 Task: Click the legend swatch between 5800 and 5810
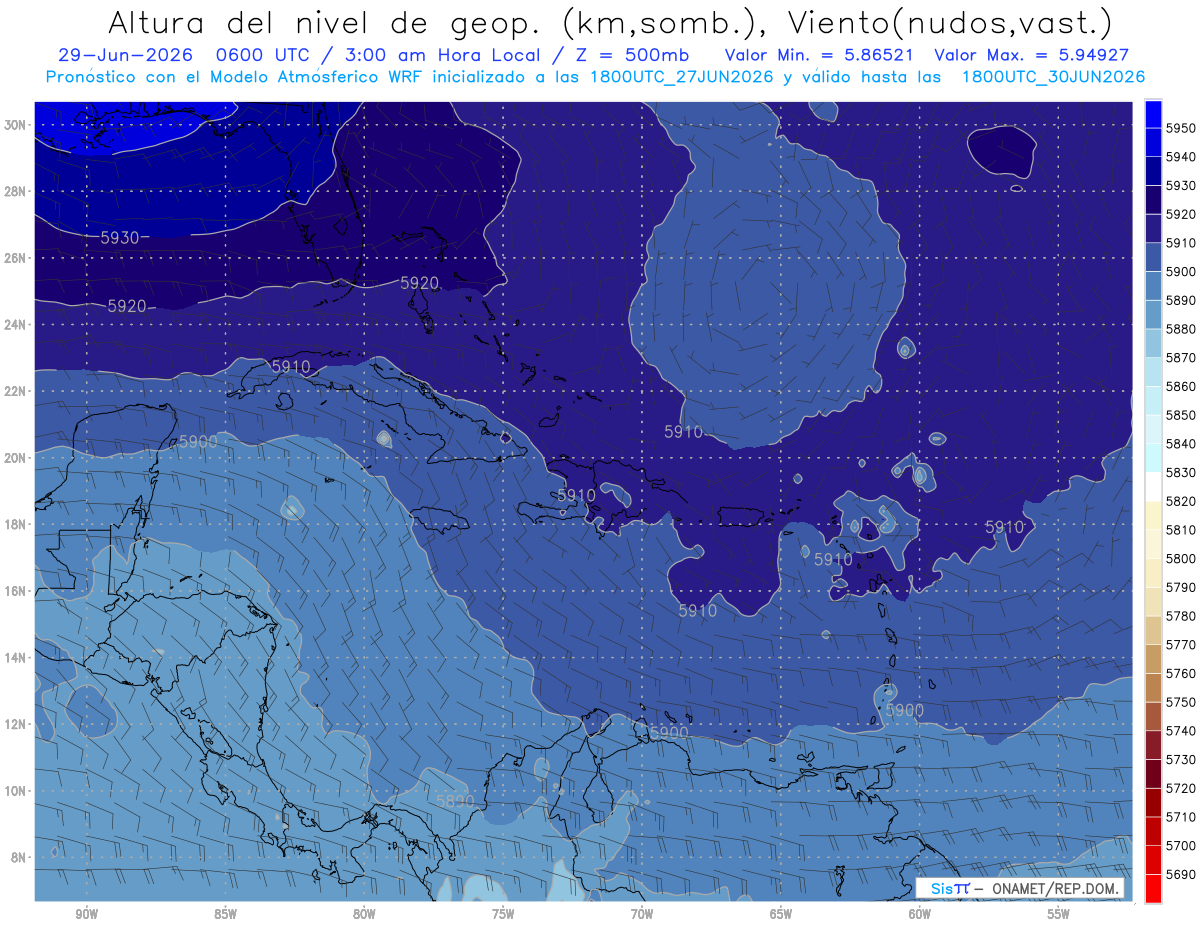[1153, 544]
